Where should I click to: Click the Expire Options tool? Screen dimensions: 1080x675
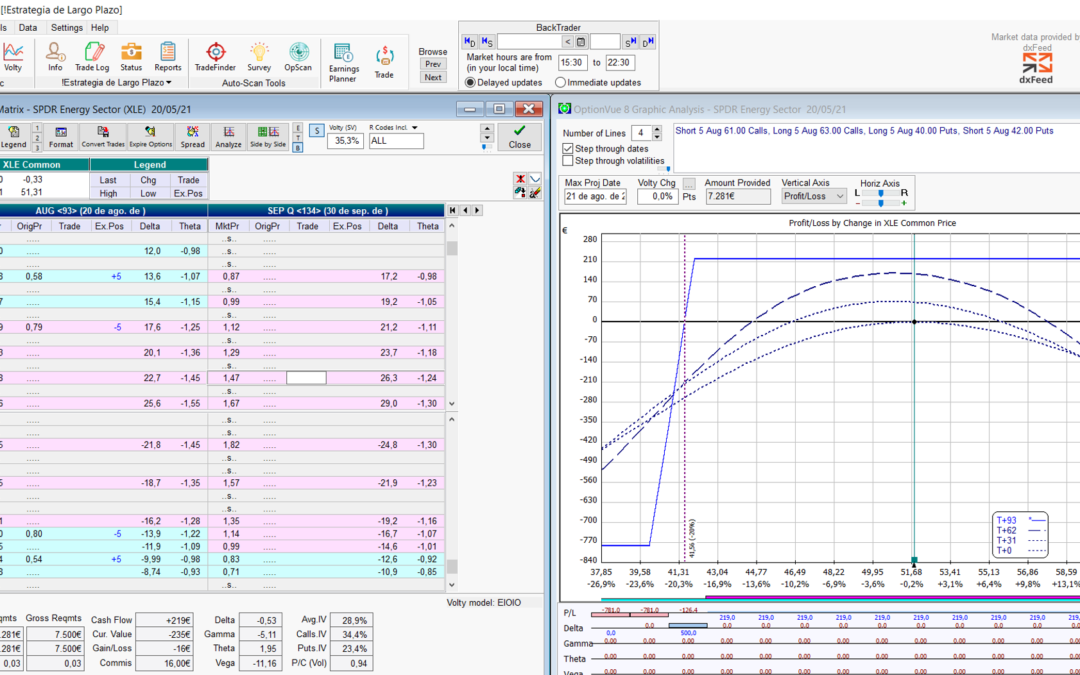(151, 136)
